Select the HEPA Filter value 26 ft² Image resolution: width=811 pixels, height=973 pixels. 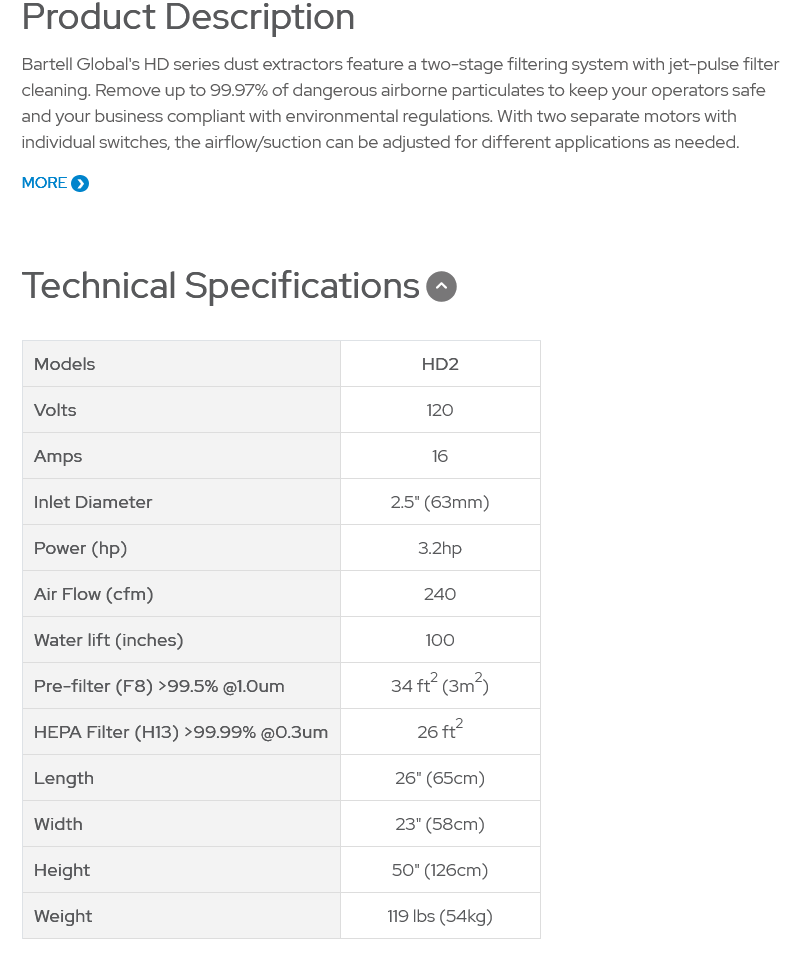tap(440, 730)
